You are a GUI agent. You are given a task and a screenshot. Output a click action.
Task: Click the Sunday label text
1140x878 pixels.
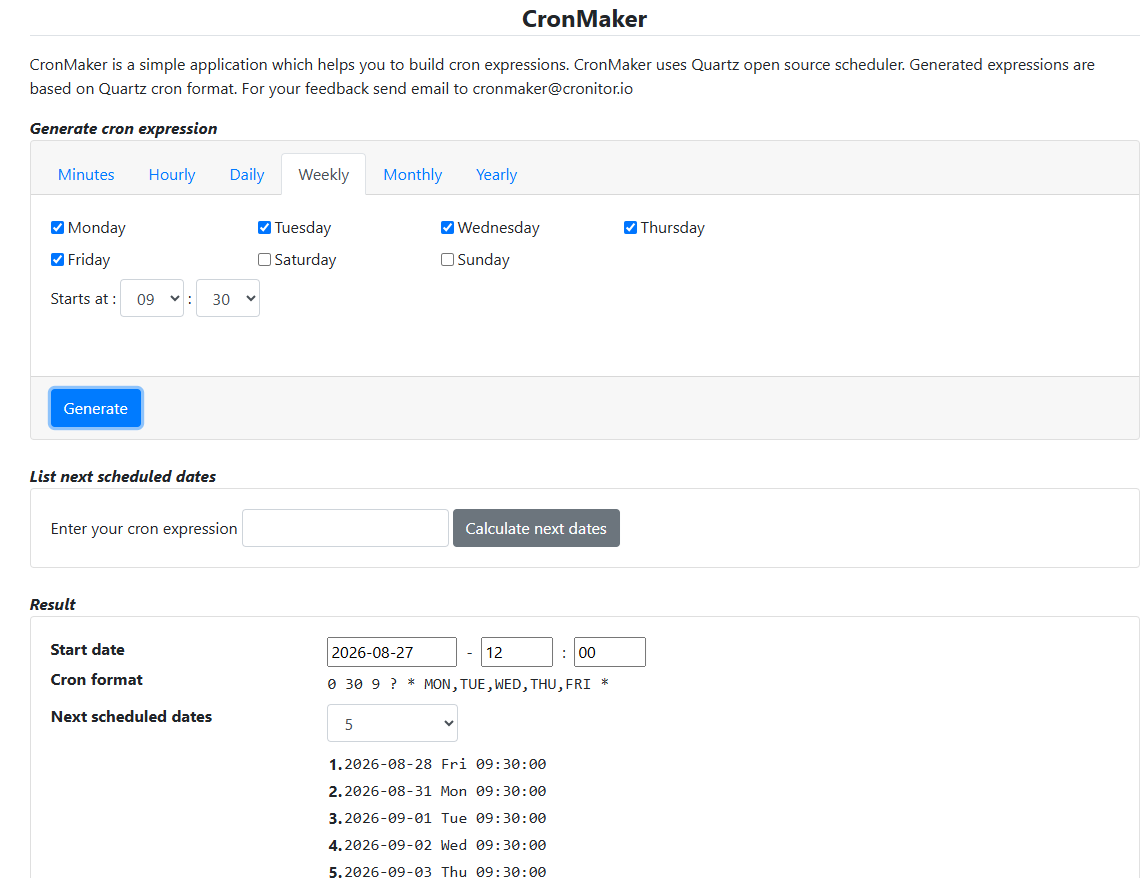tap(483, 259)
